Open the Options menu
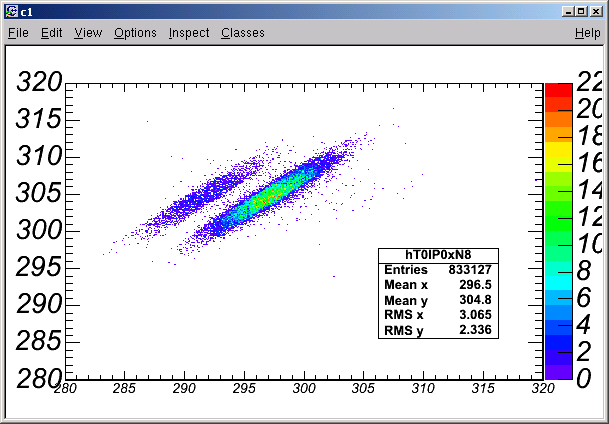The height and width of the screenshot is (424, 609). click(x=135, y=33)
